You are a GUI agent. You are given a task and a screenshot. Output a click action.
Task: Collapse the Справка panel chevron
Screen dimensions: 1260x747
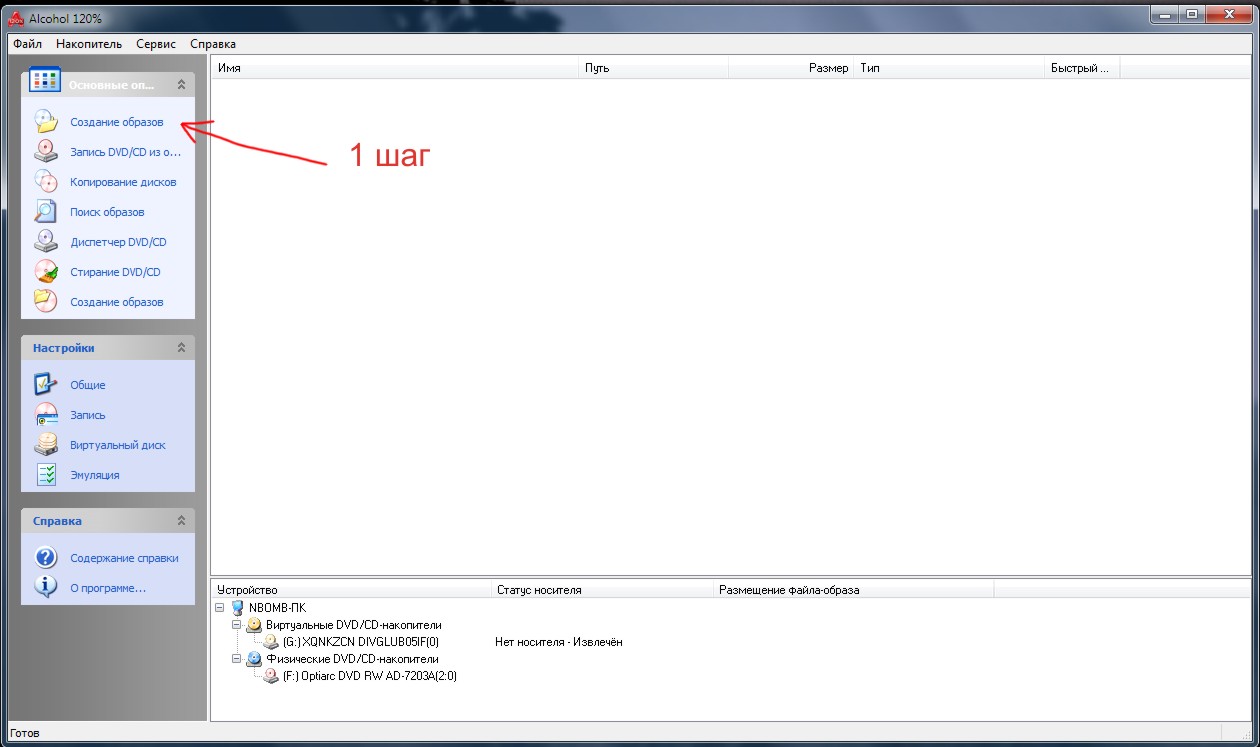point(181,521)
